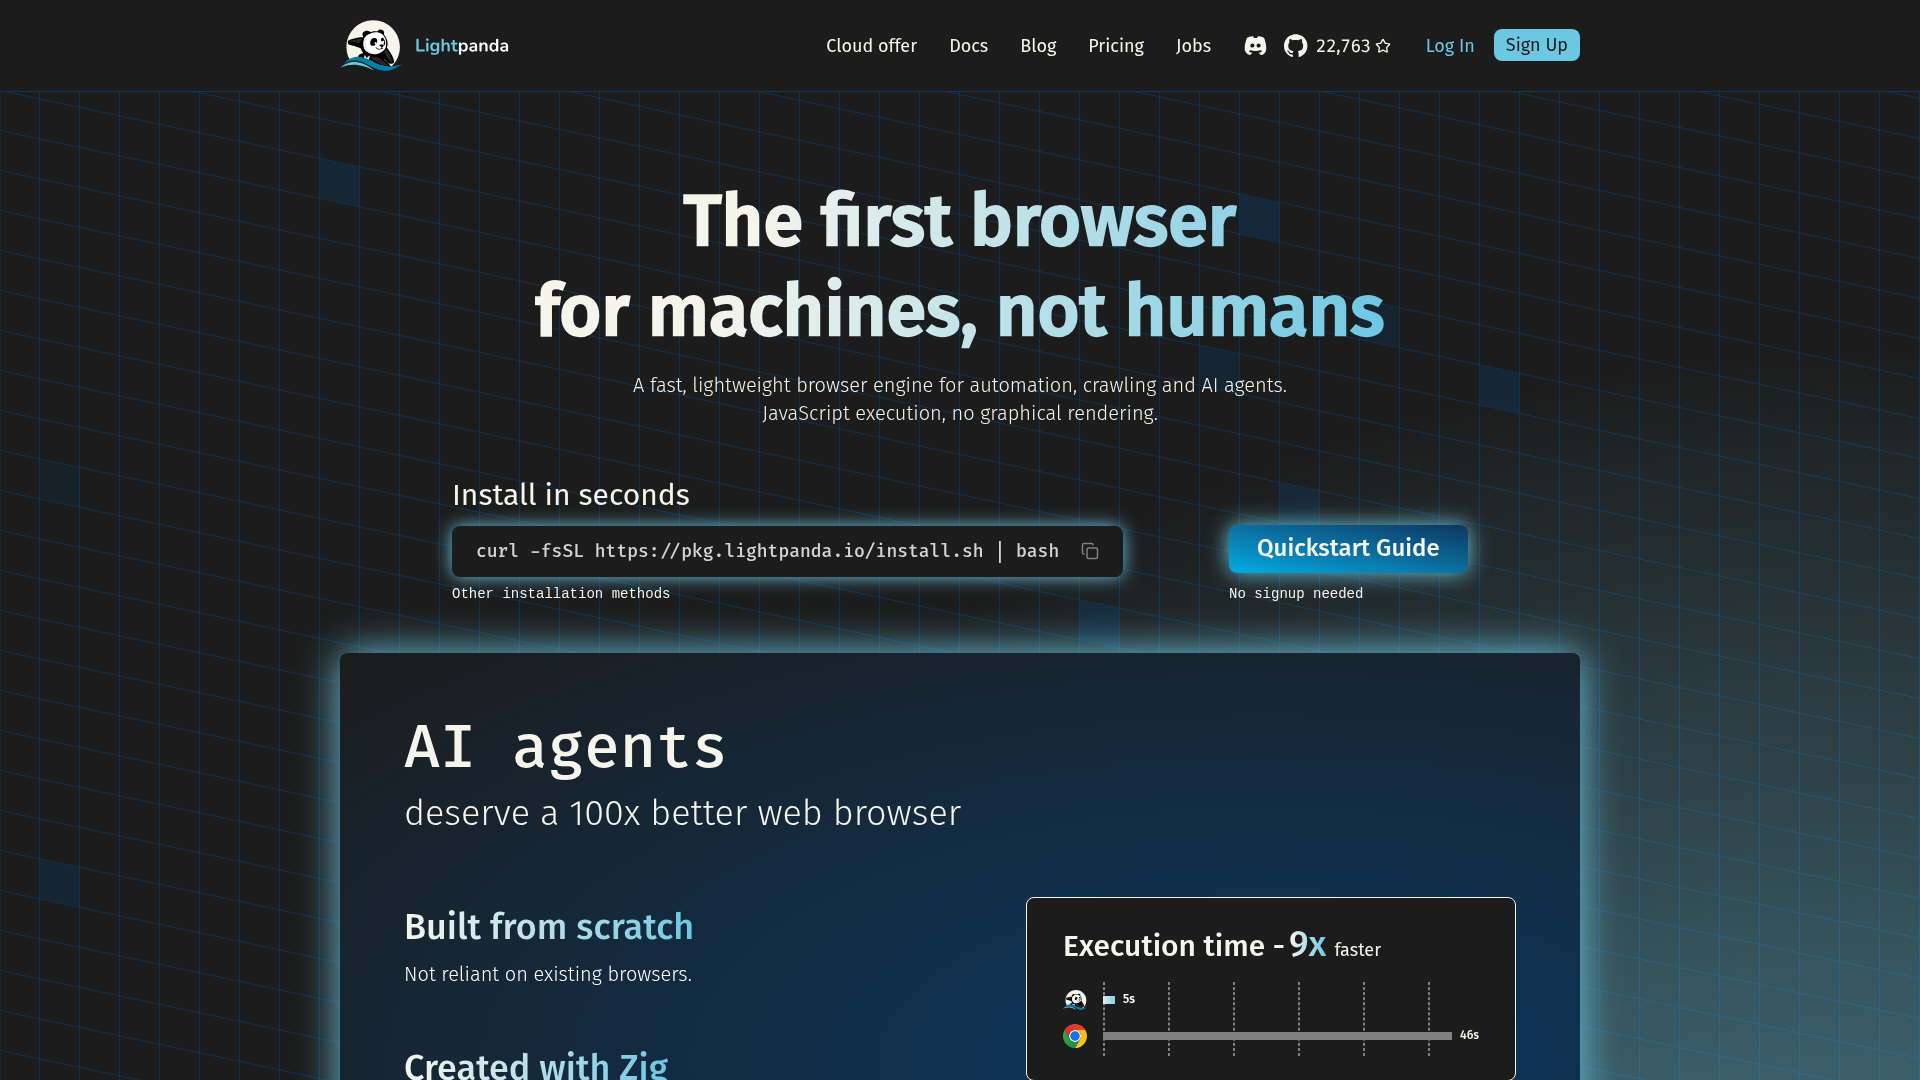
Task: Click the "46s" chart label
Action: click(x=1469, y=1035)
